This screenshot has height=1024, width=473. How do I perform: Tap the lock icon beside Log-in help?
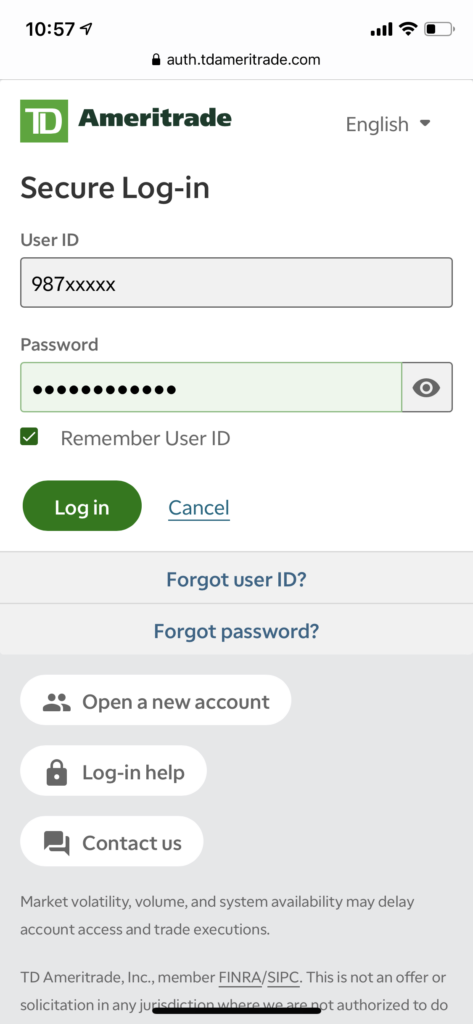[x=57, y=773]
